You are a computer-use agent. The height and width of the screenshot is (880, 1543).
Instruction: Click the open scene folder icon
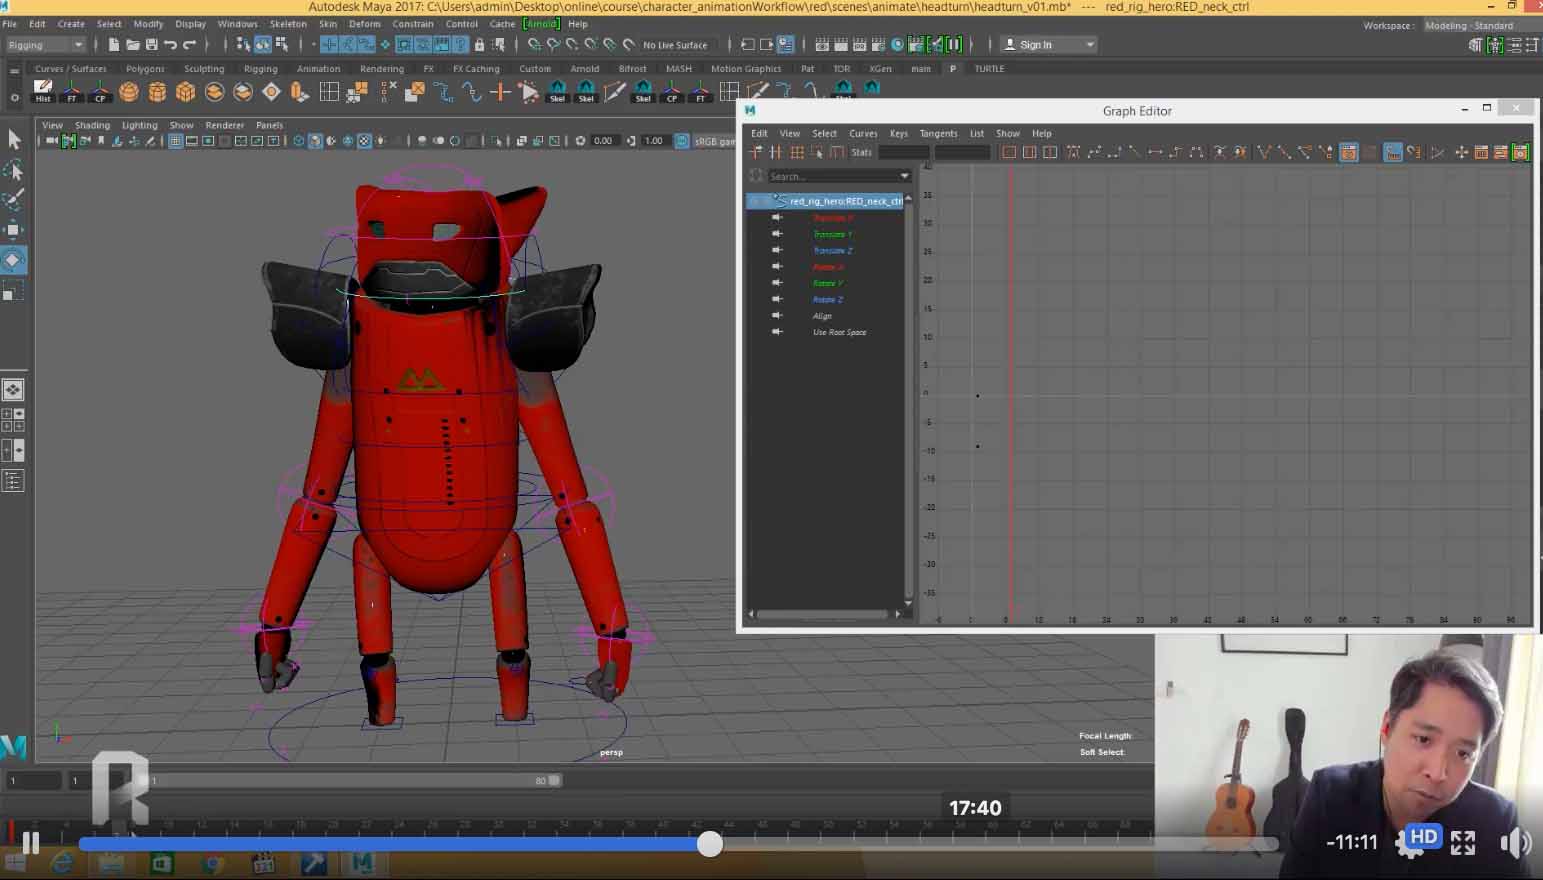click(132, 45)
